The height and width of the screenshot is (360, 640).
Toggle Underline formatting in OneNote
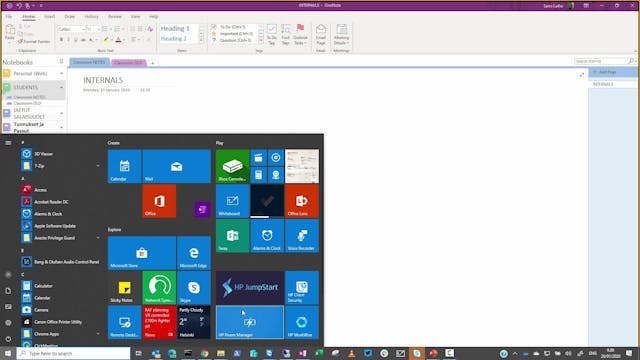76,40
